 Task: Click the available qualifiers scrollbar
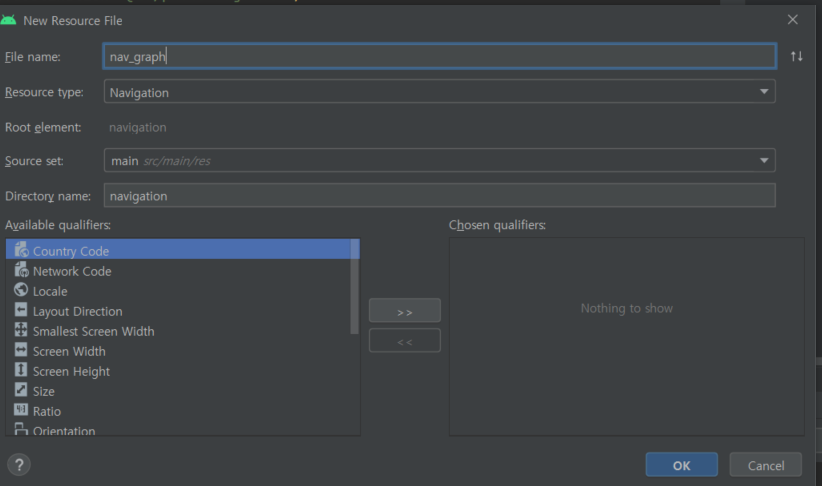[355, 287]
